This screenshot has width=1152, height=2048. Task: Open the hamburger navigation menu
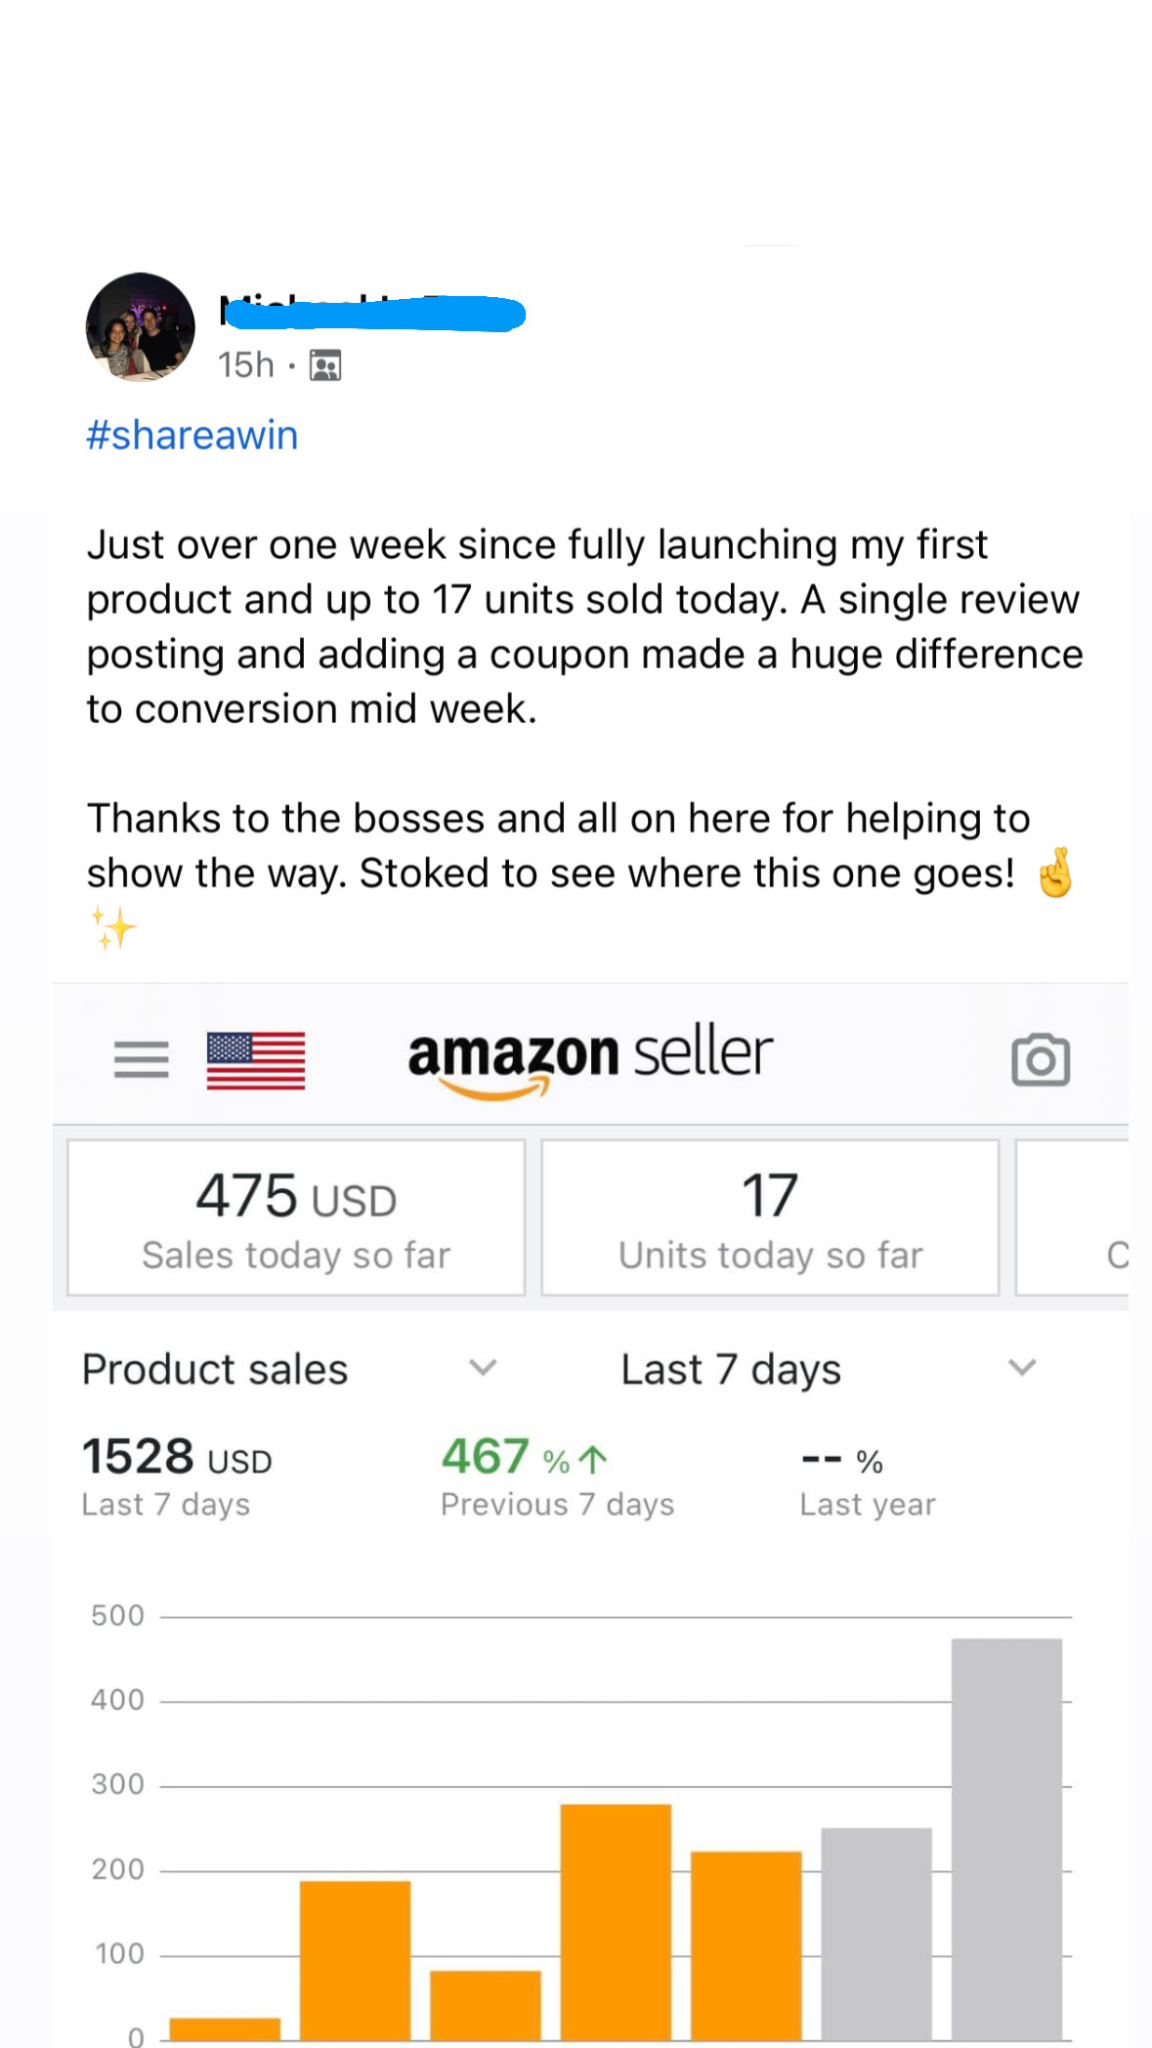(141, 1059)
